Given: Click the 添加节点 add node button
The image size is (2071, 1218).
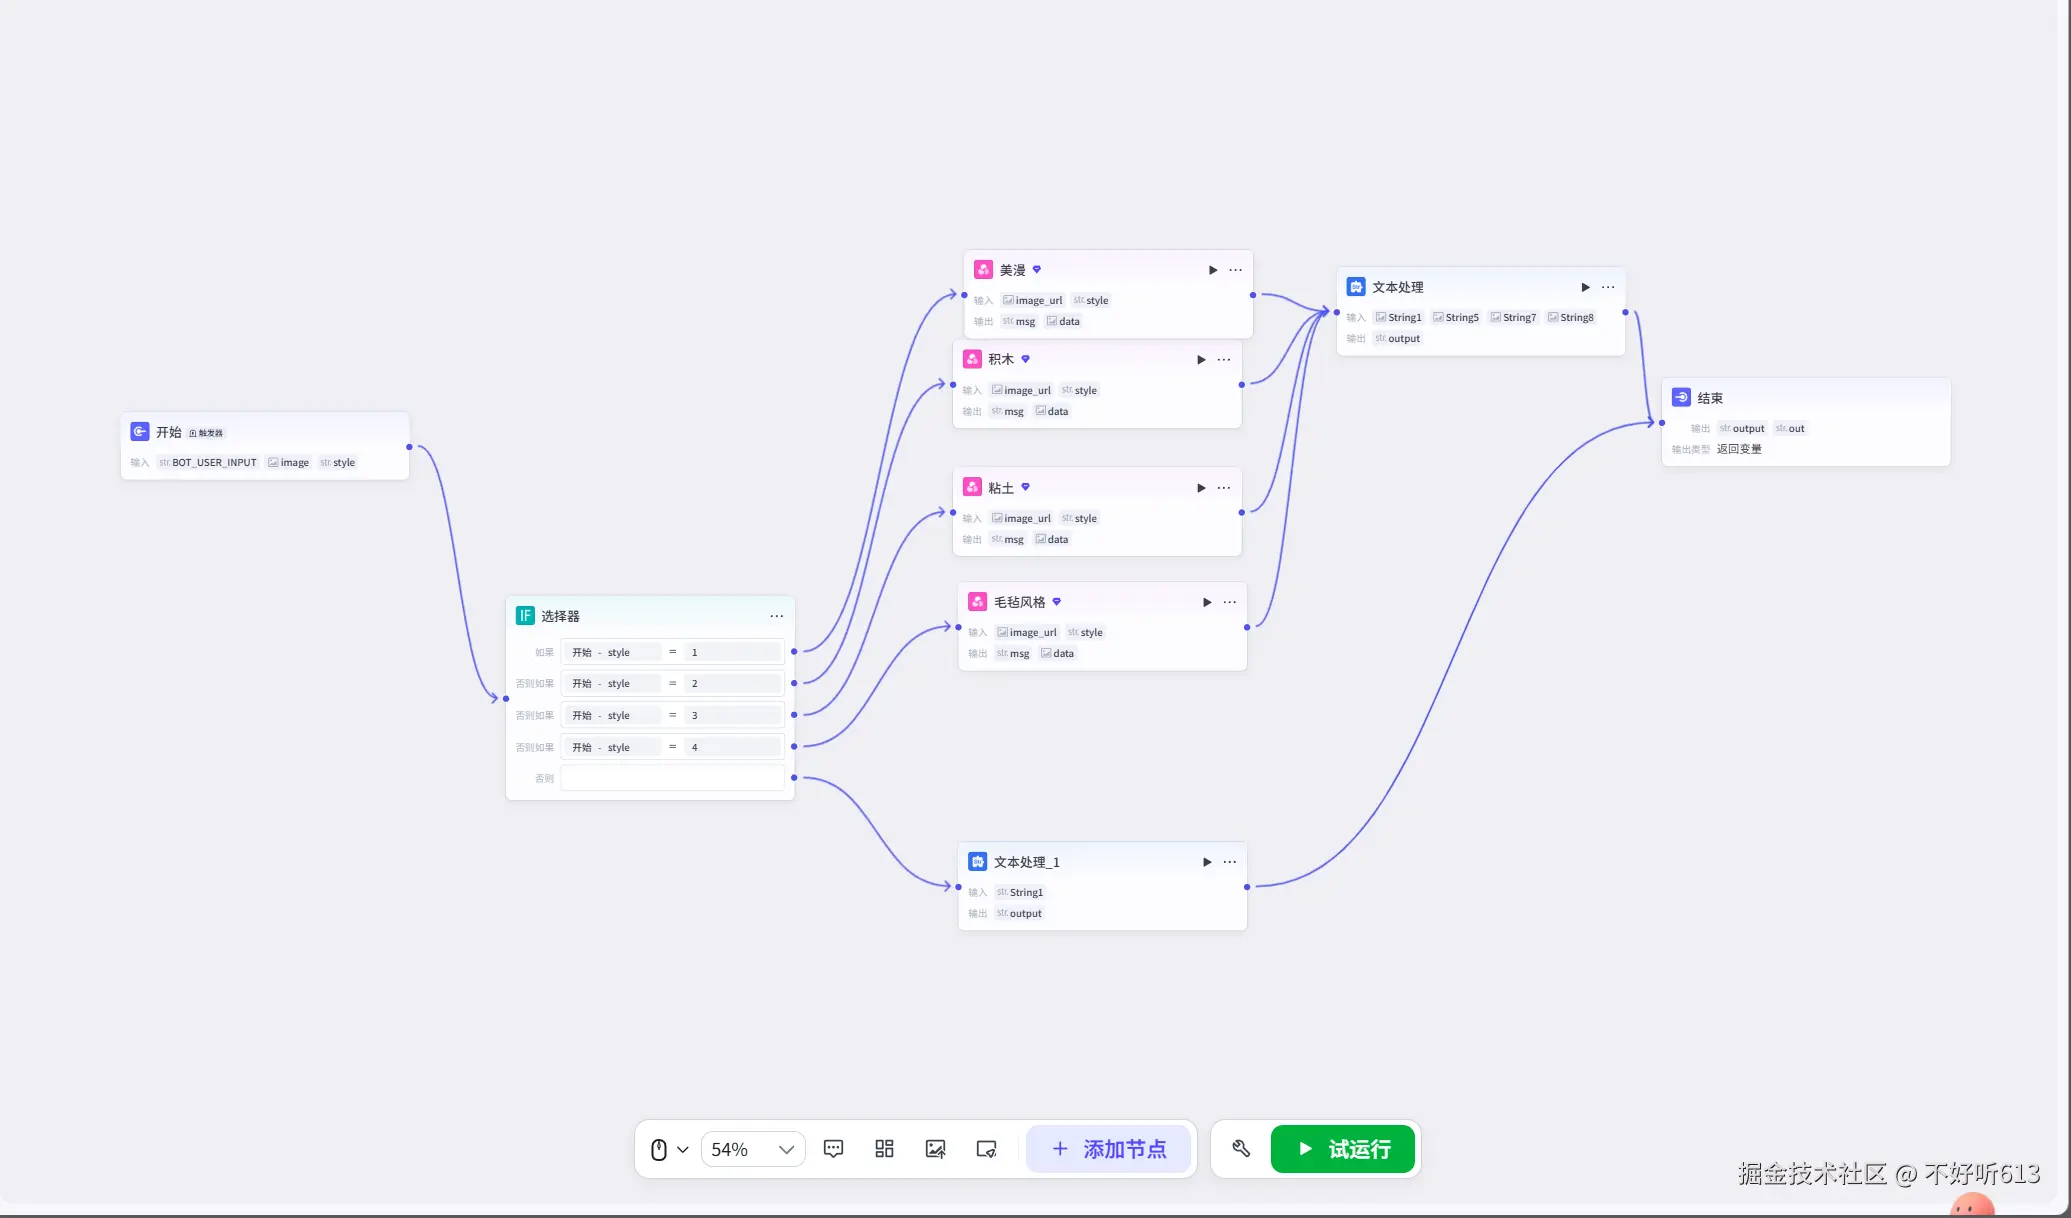Looking at the screenshot, I should click(x=1108, y=1149).
